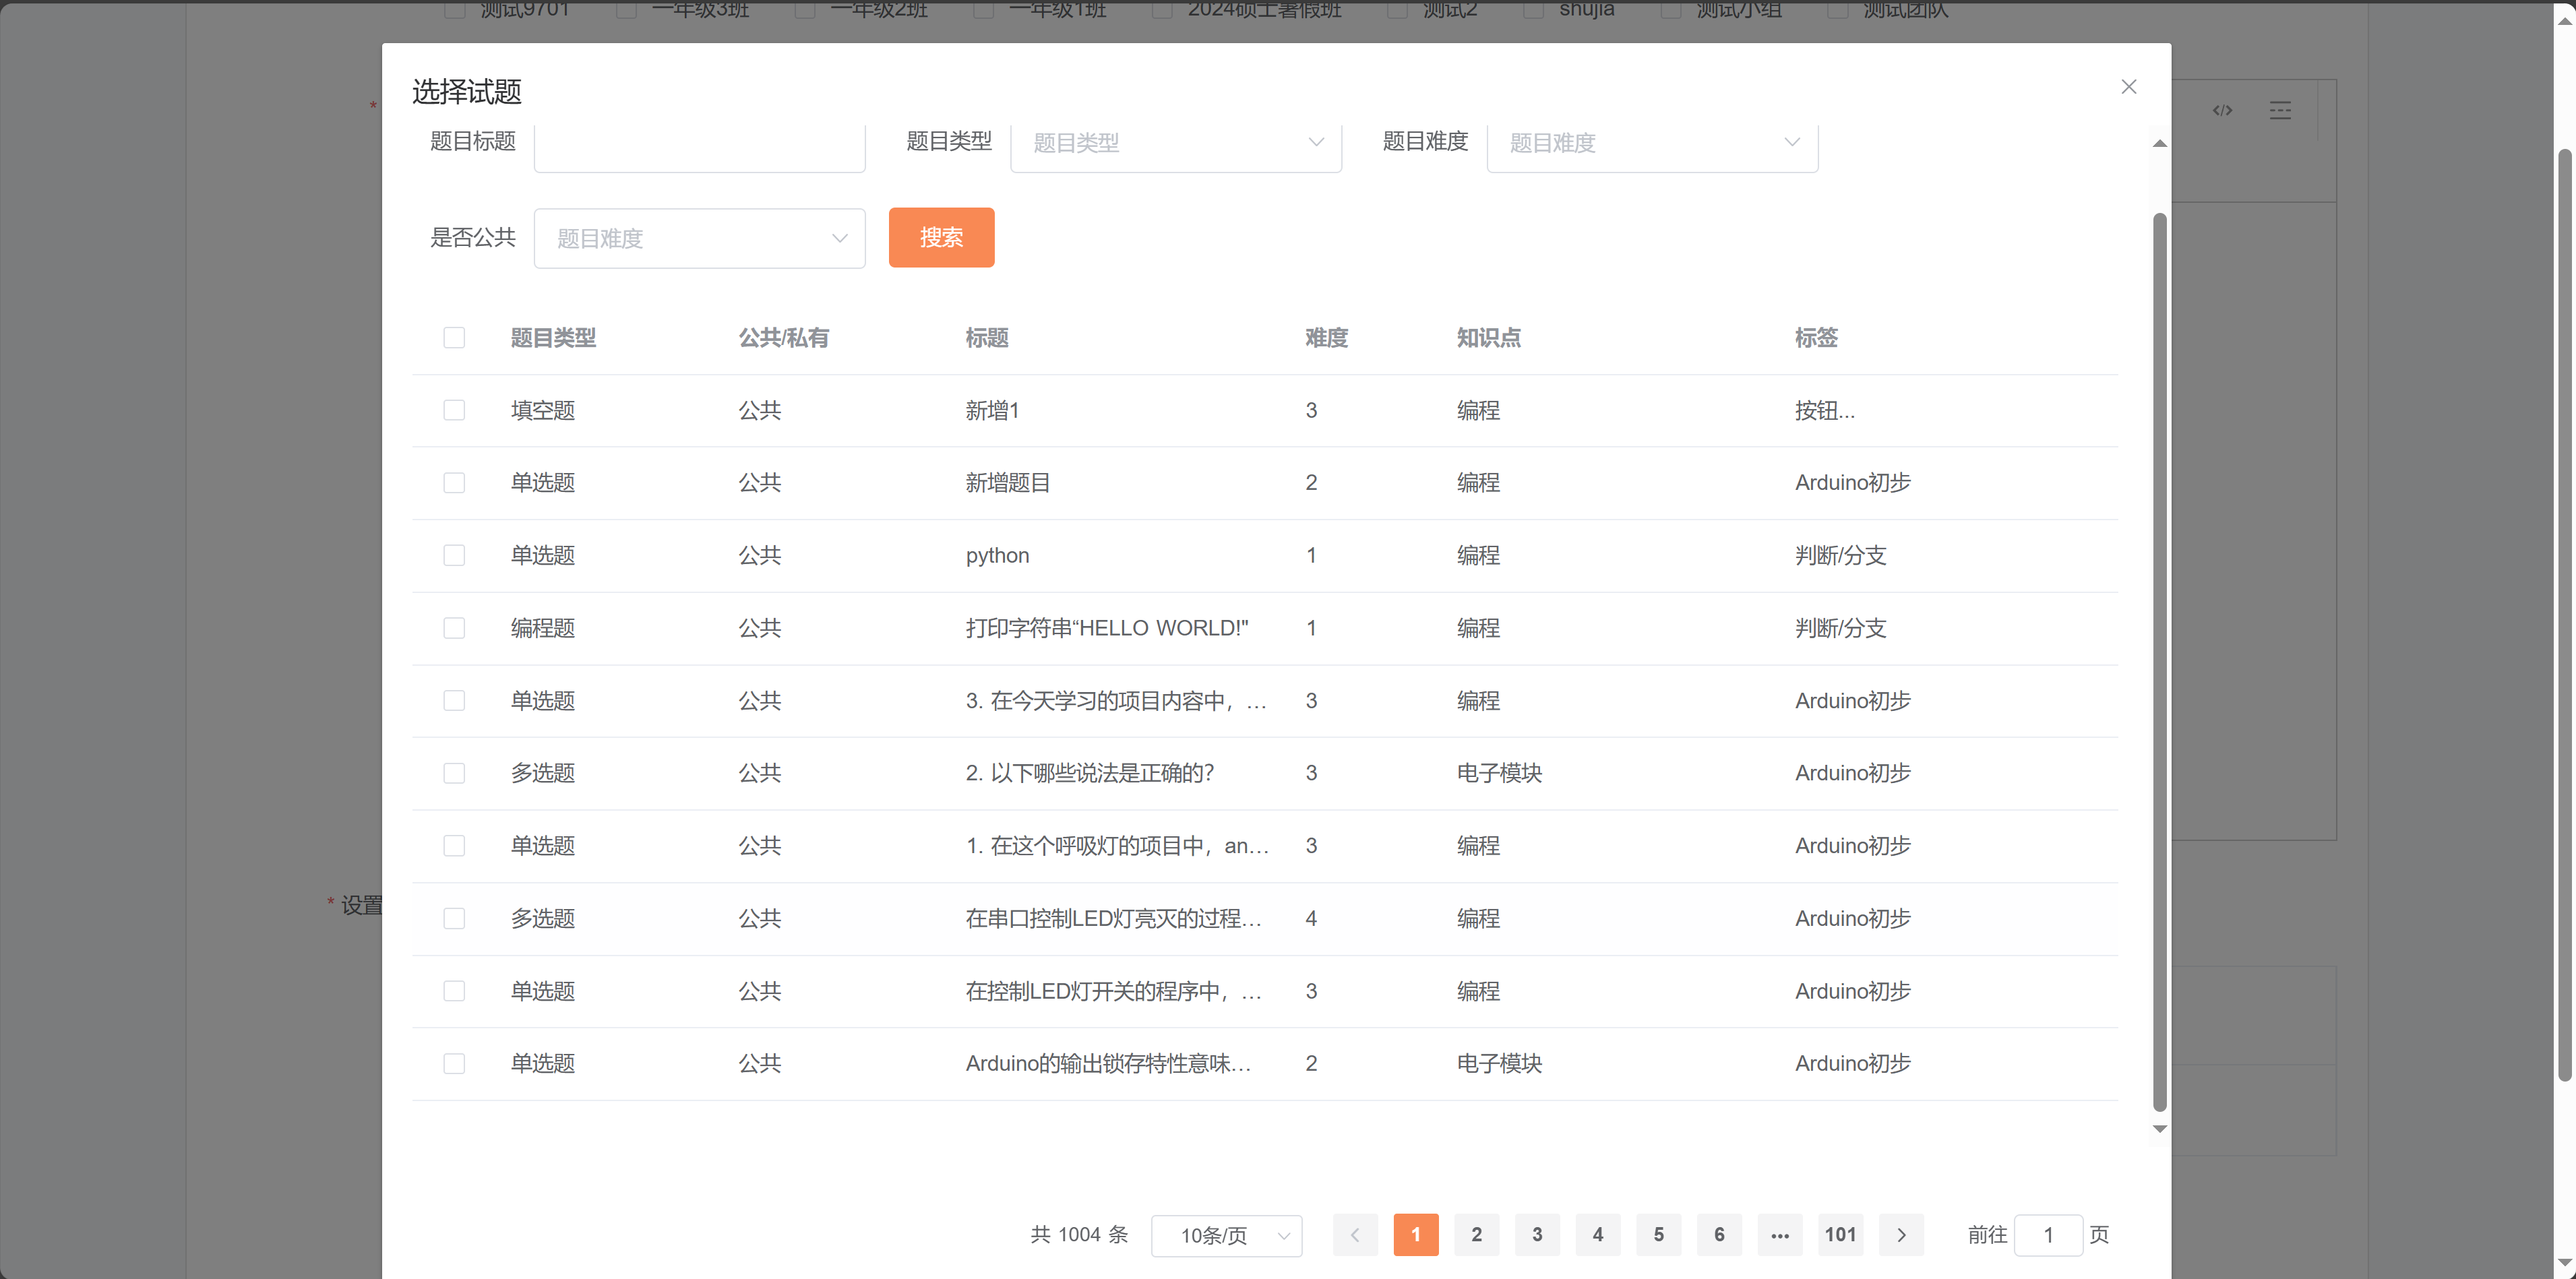Tick checkbox for HELLO WORLD programming question

(x=454, y=628)
